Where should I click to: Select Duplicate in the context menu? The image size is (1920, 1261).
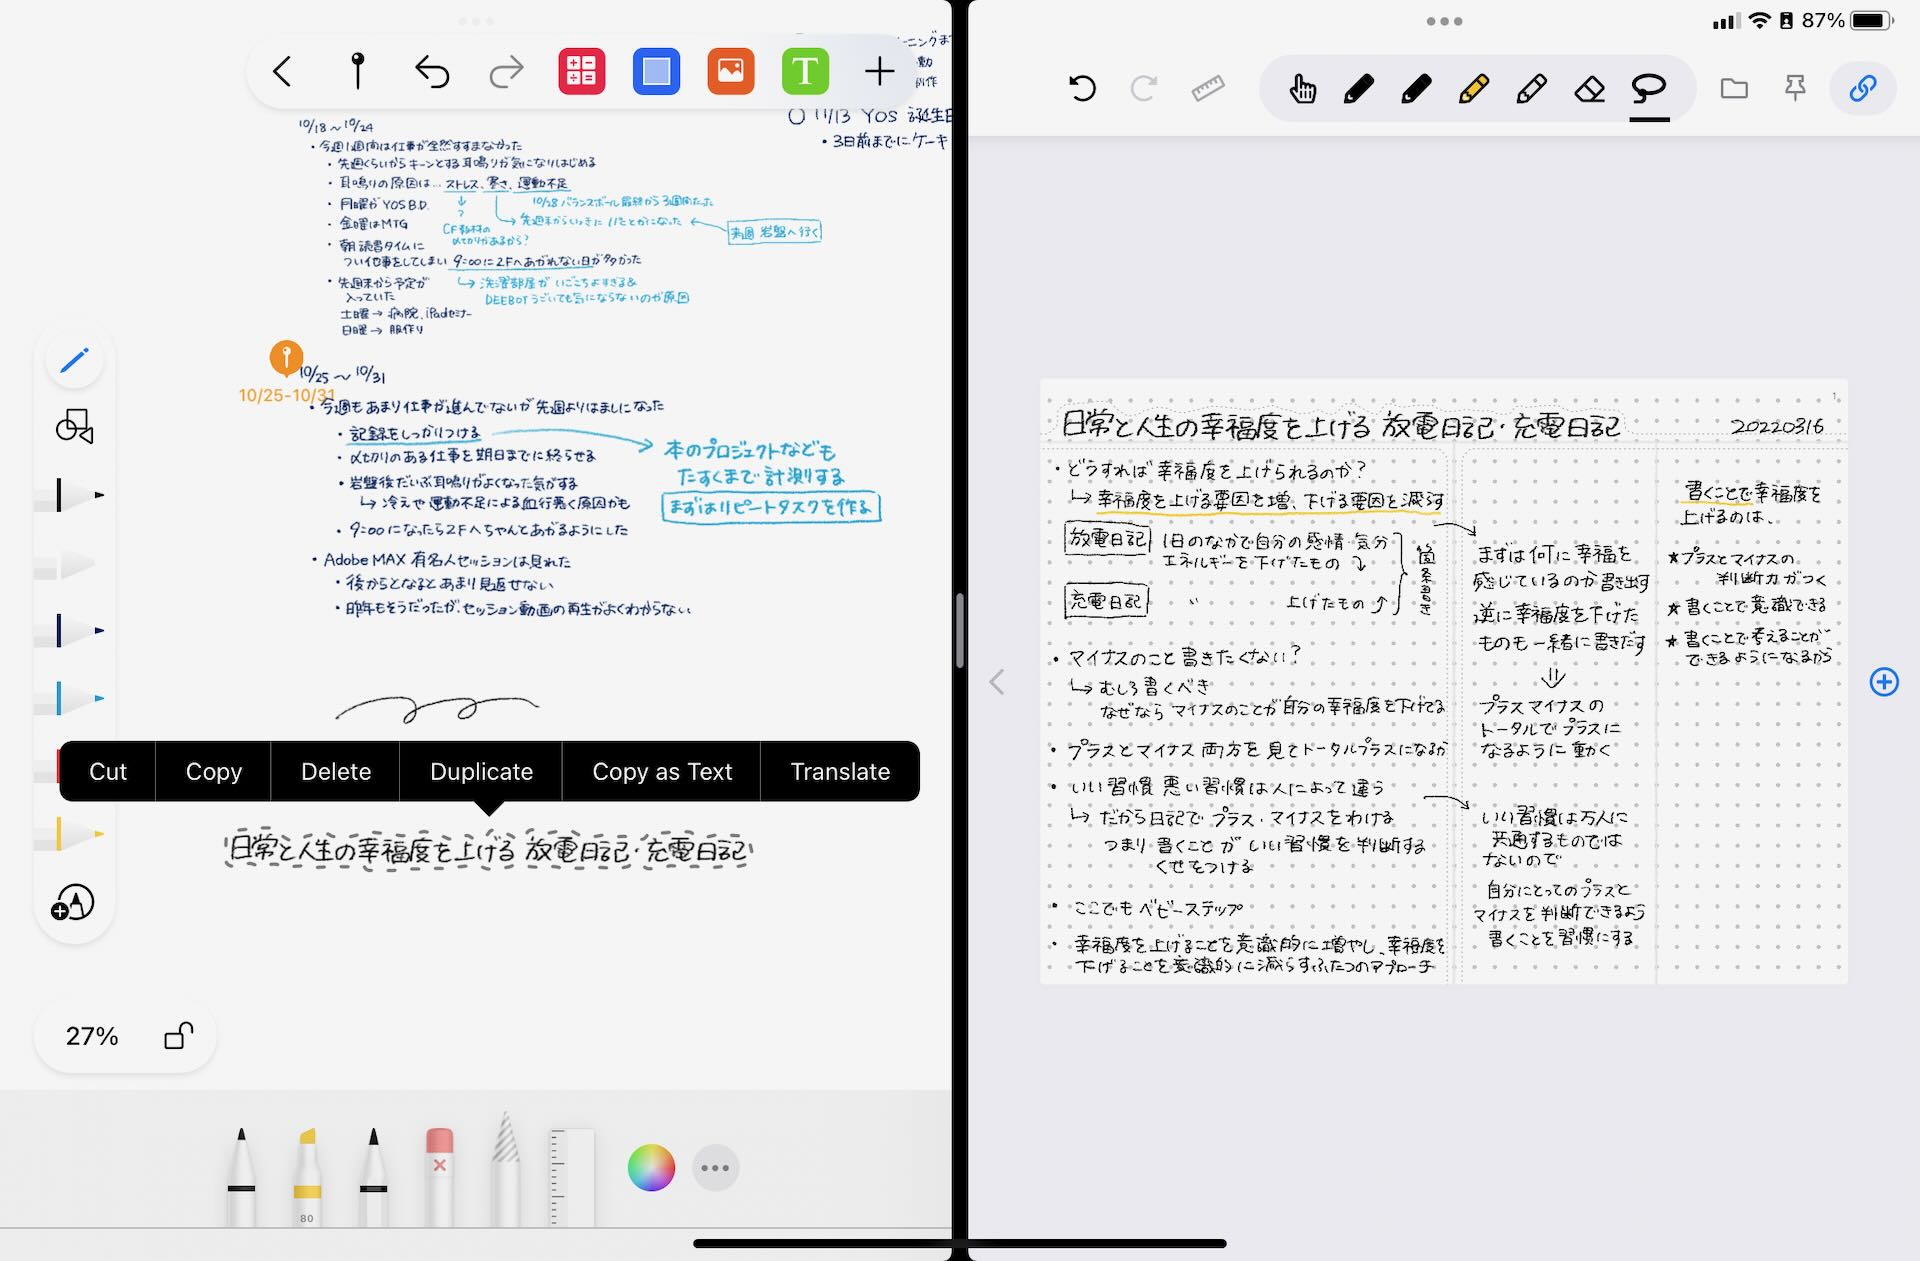[x=481, y=771]
